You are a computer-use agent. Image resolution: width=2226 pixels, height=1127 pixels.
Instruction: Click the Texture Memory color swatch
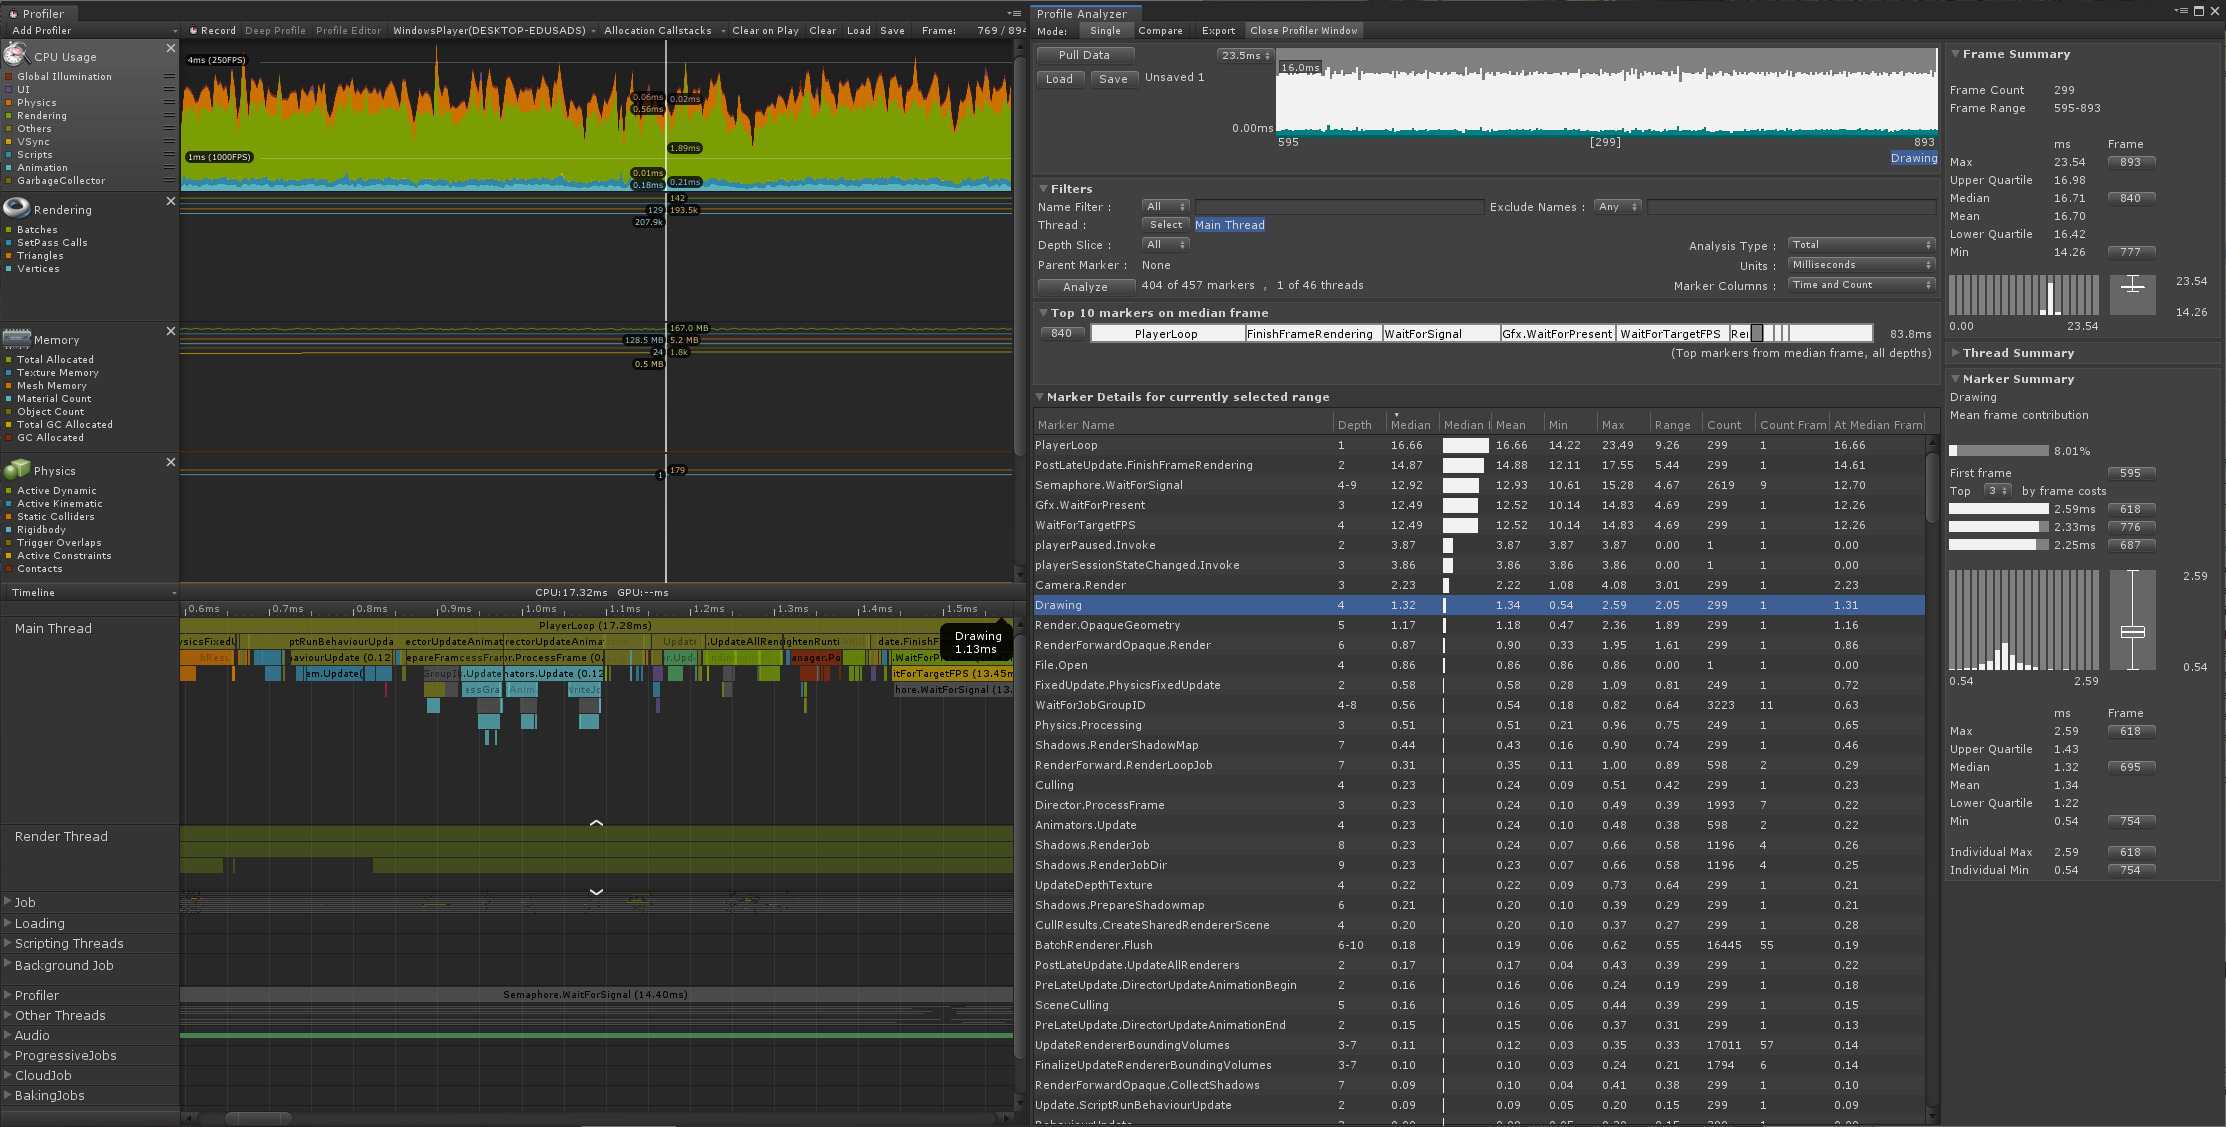tap(8, 373)
